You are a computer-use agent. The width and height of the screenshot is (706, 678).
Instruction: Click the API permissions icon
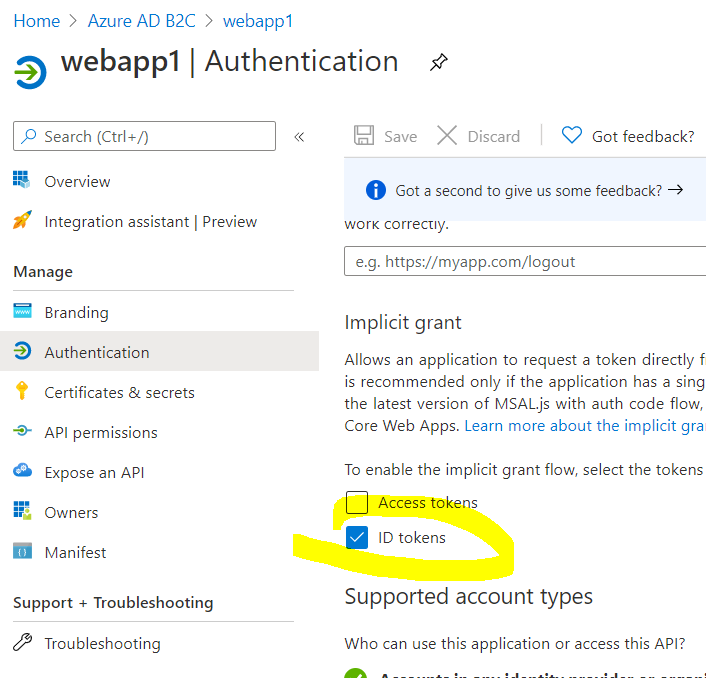[x=22, y=431]
